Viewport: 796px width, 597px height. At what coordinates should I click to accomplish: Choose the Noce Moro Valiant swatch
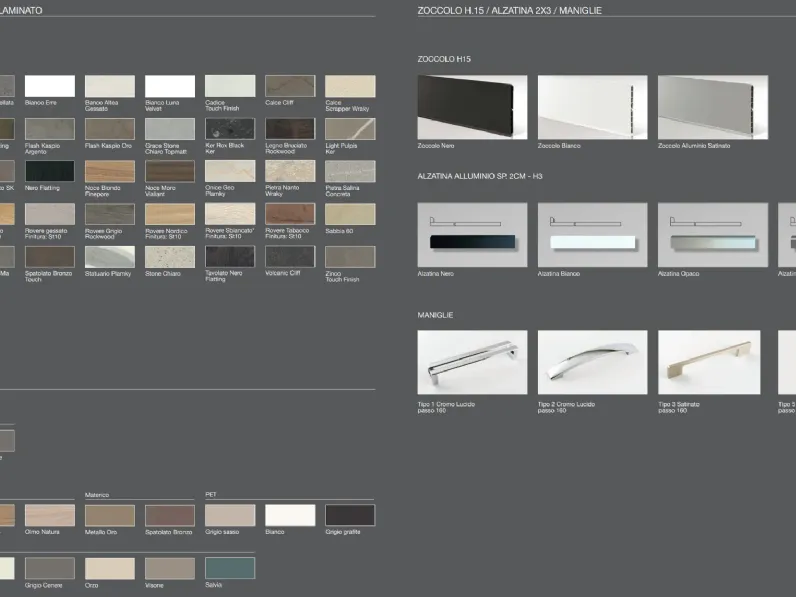pyautogui.click(x=170, y=172)
